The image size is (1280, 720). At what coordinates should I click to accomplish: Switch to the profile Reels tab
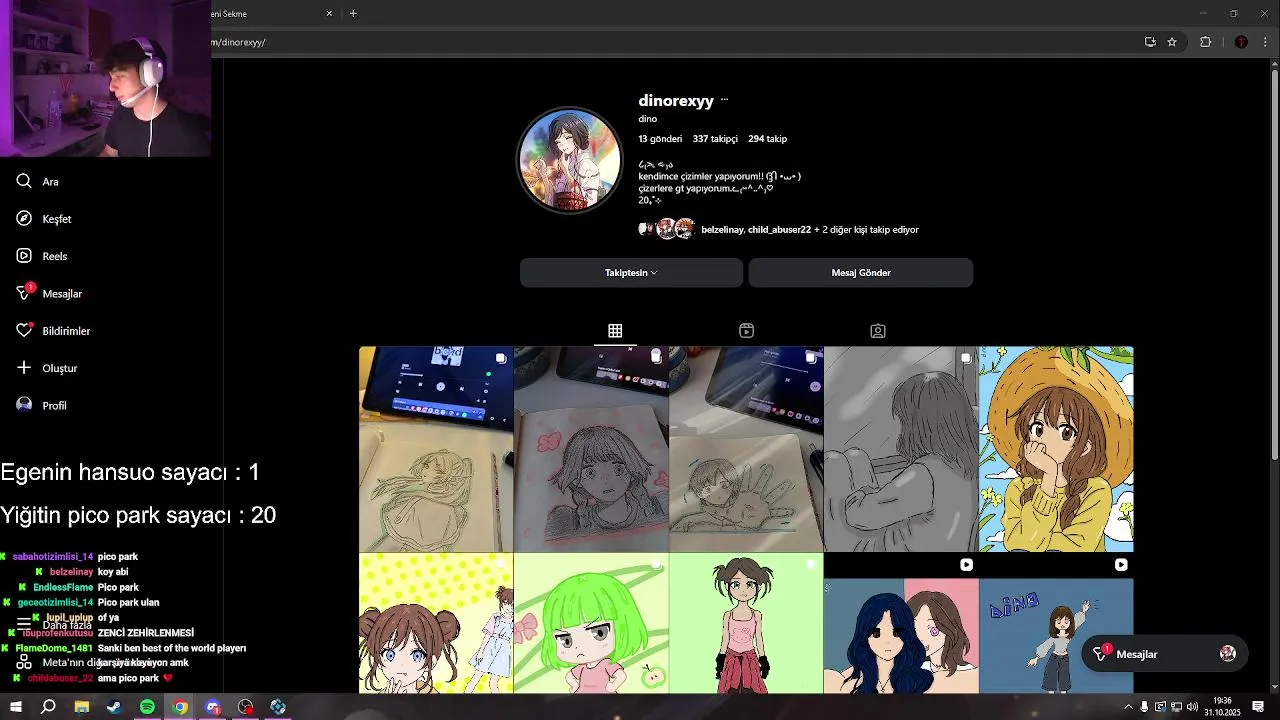pyautogui.click(x=746, y=331)
